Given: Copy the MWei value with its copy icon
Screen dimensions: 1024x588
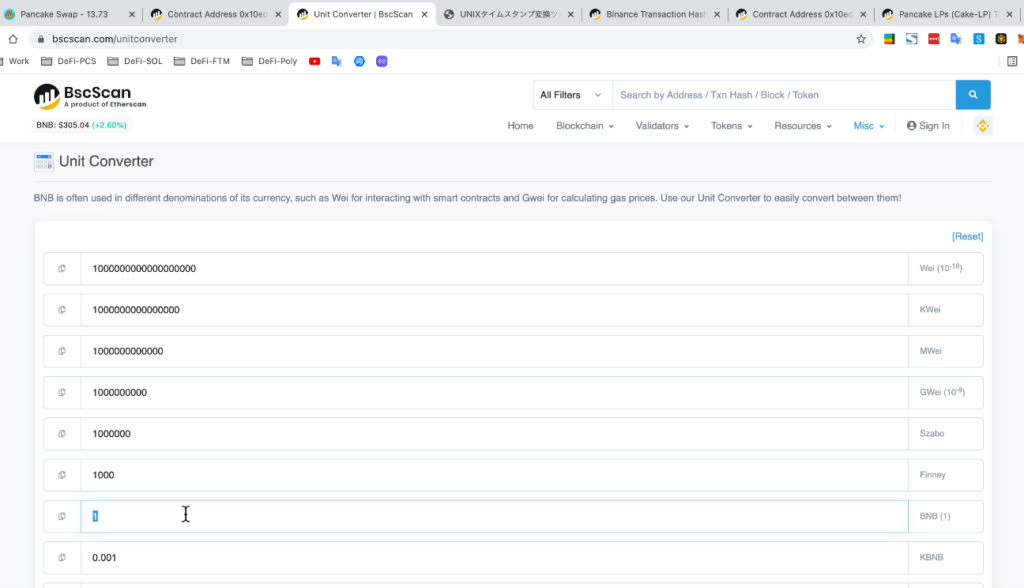Looking at the screenshot, I should coord(62,351).
